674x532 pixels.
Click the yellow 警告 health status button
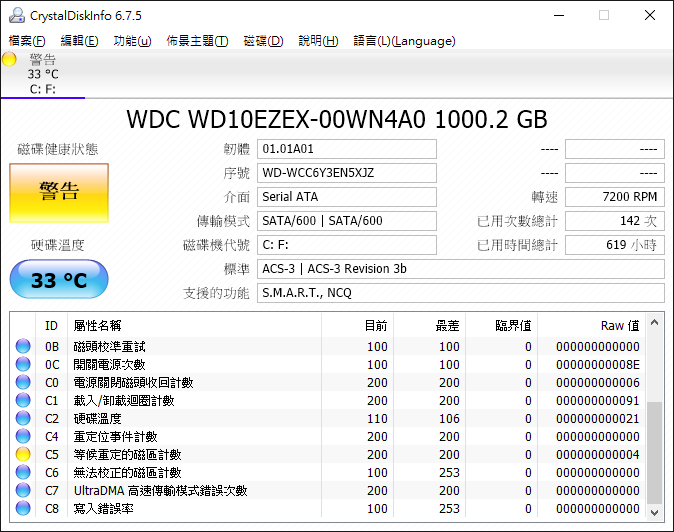click(x=59, y=193)
